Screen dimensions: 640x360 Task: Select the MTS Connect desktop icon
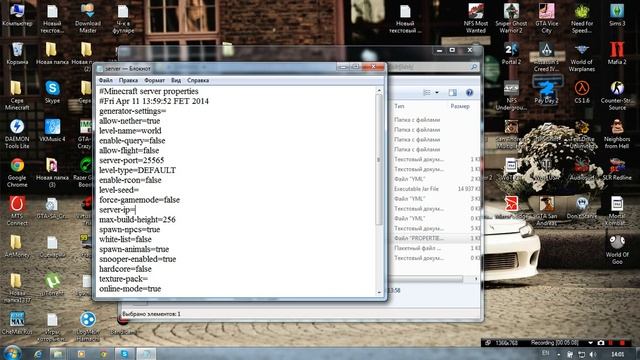point(17,211)
